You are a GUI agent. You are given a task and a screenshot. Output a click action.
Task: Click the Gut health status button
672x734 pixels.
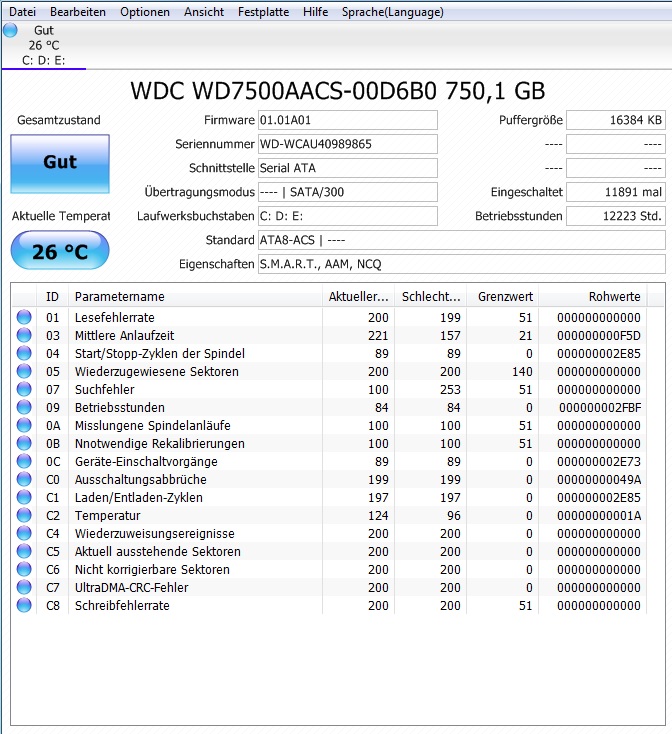click(x=60, y=164)
